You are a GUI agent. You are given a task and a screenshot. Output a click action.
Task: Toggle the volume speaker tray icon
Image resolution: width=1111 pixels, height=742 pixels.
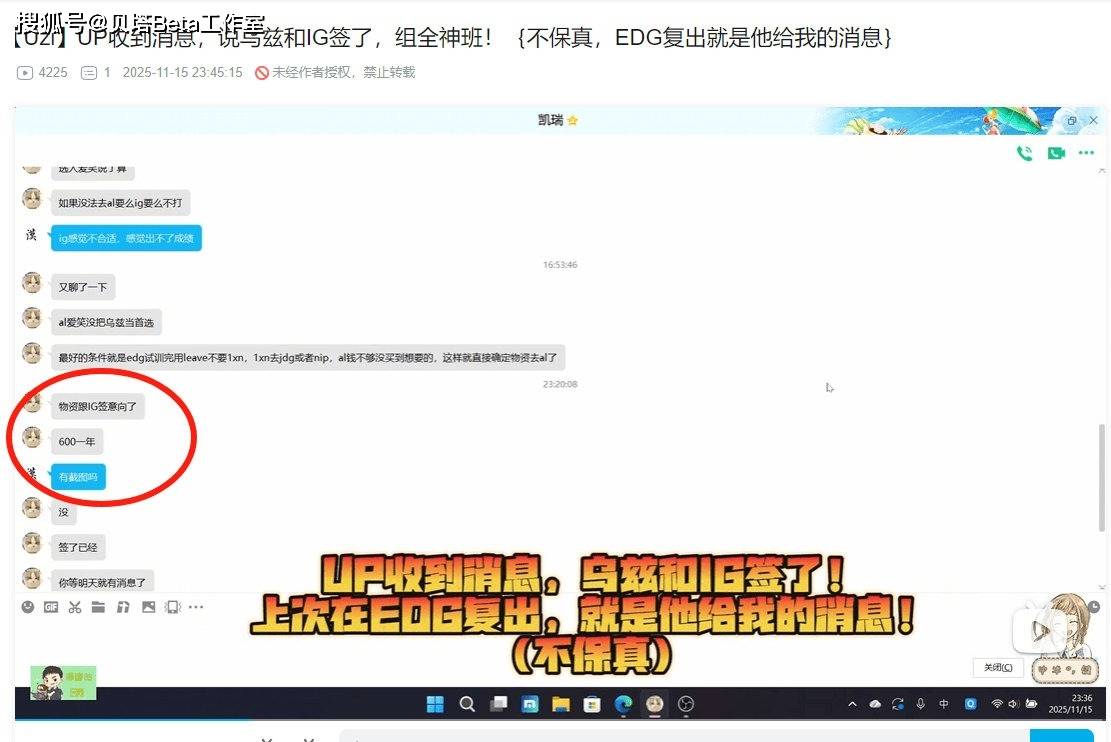click(x=1014, y=704)
